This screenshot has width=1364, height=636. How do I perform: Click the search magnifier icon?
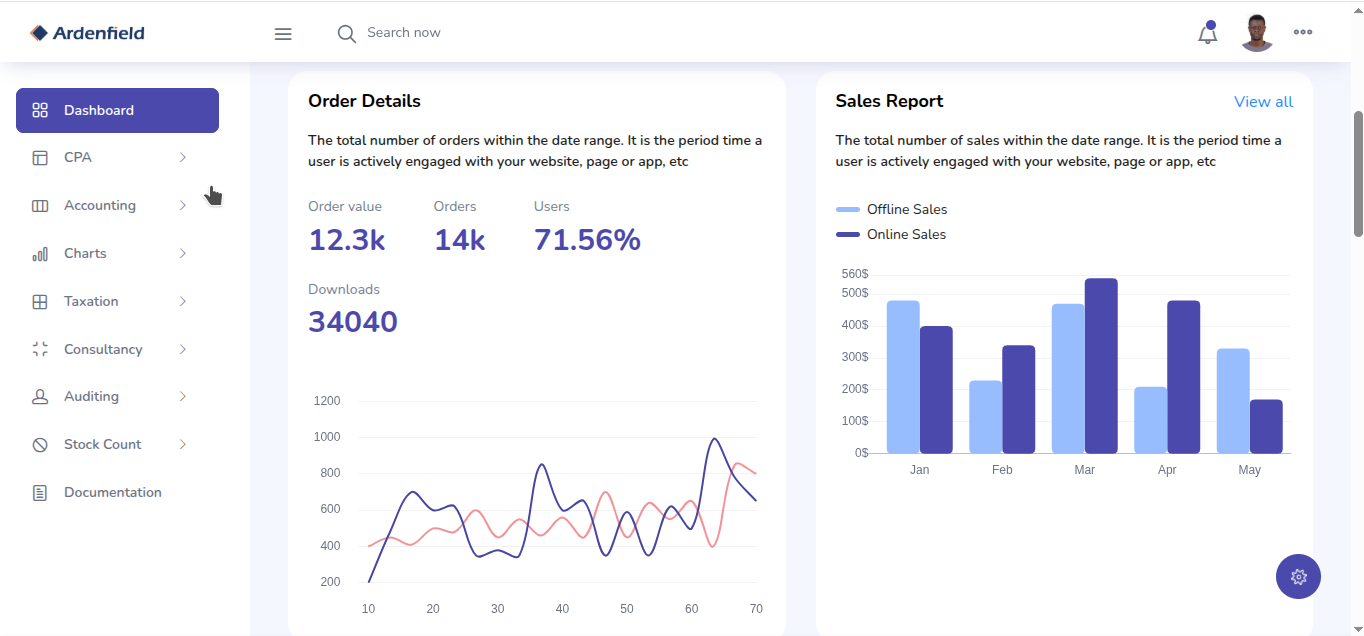[346, 34]
